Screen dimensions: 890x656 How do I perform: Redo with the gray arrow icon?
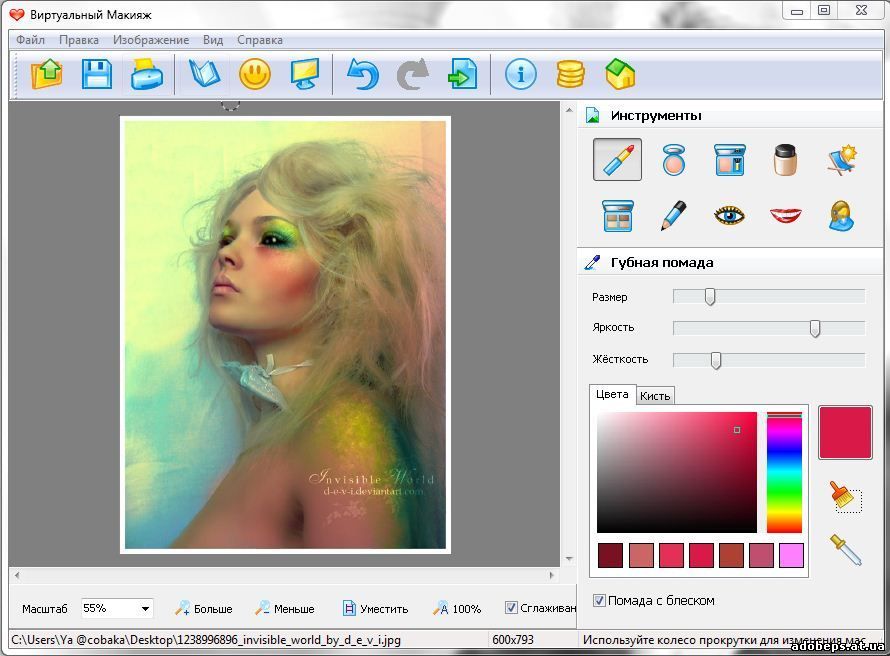click(x=413, y=74)
